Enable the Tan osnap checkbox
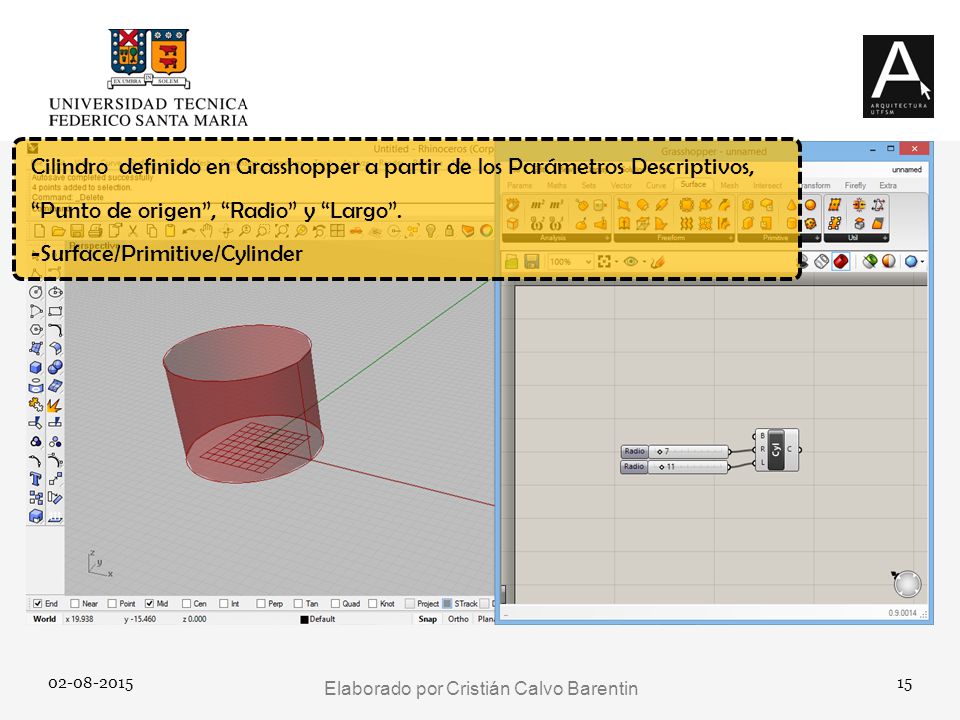The height and width of the screenshot is (720, 960). click(298, 604)
